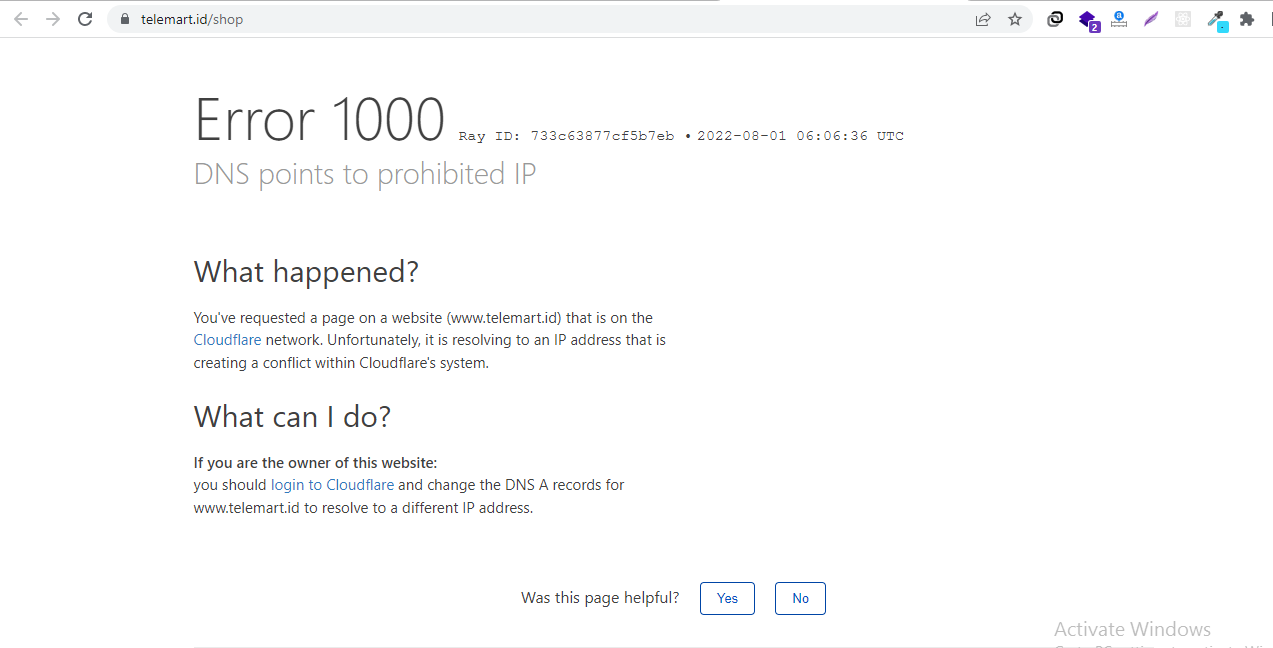
Task: Go forward in browser history
Action: coord(53,19)
